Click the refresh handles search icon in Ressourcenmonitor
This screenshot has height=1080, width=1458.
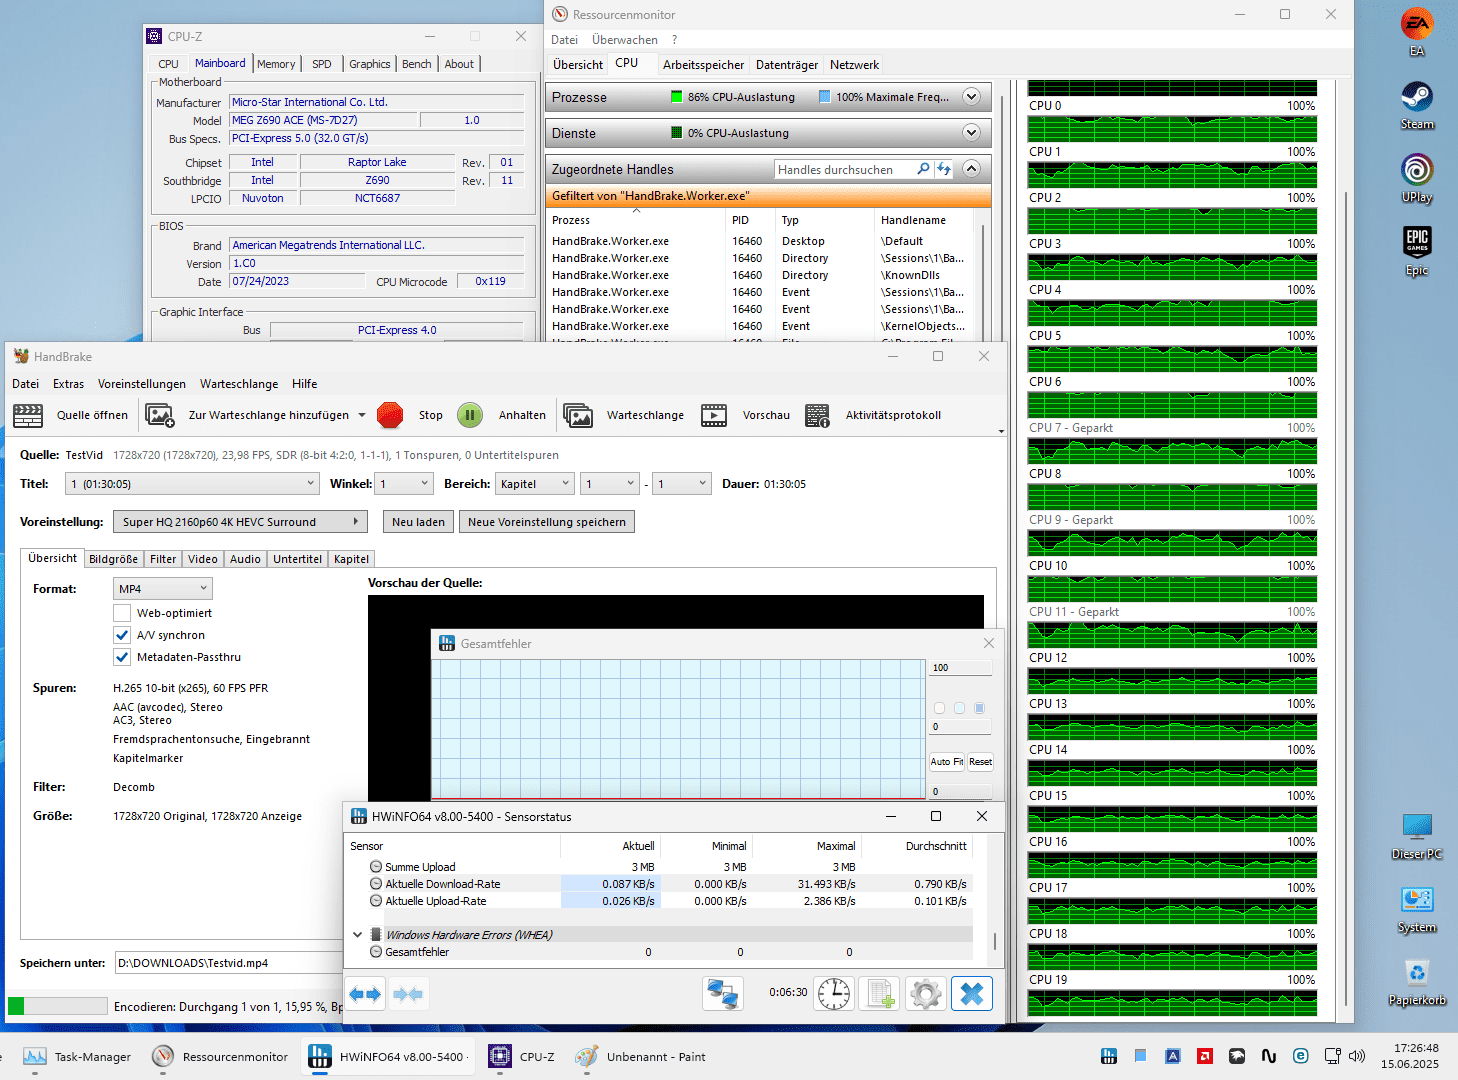(x=943, y=169)
